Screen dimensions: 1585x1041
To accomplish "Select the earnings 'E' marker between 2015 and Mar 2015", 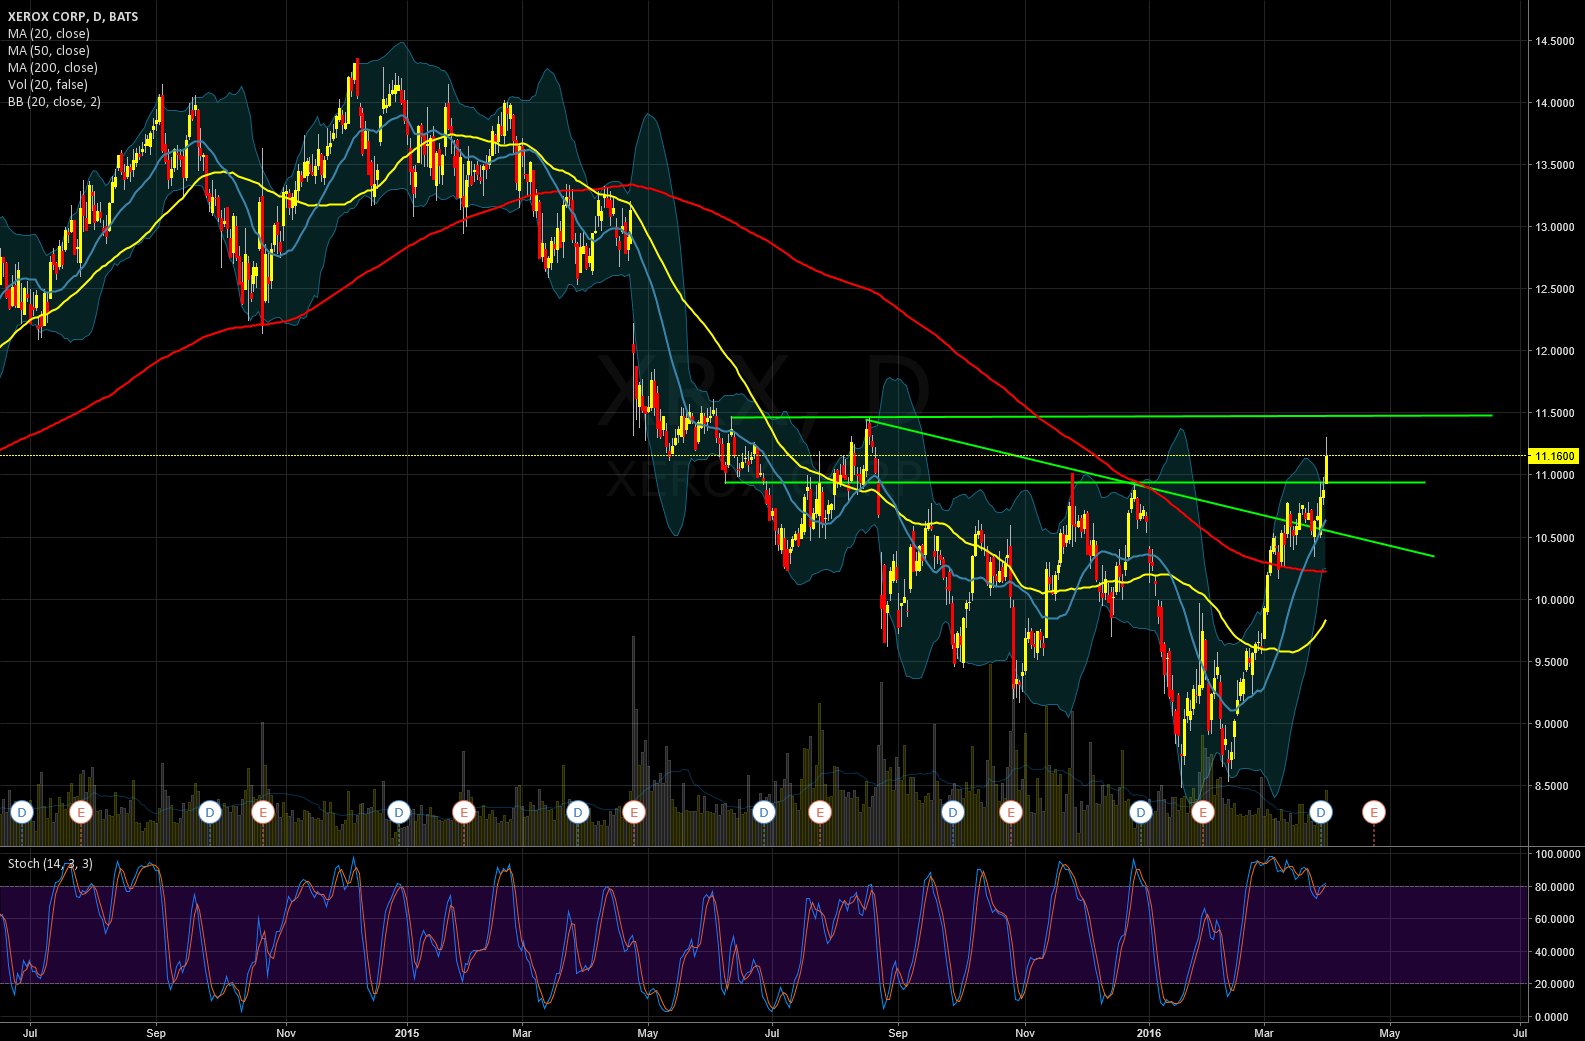I will click(x=463, y=812).
